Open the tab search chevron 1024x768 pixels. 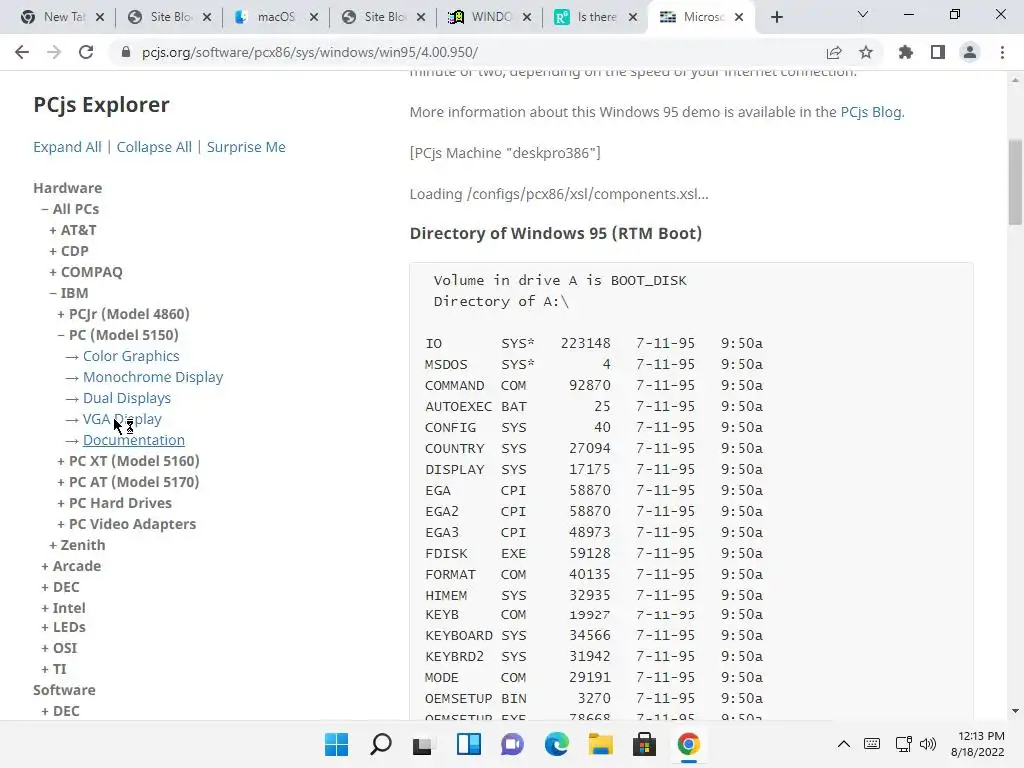pos(863,14)
